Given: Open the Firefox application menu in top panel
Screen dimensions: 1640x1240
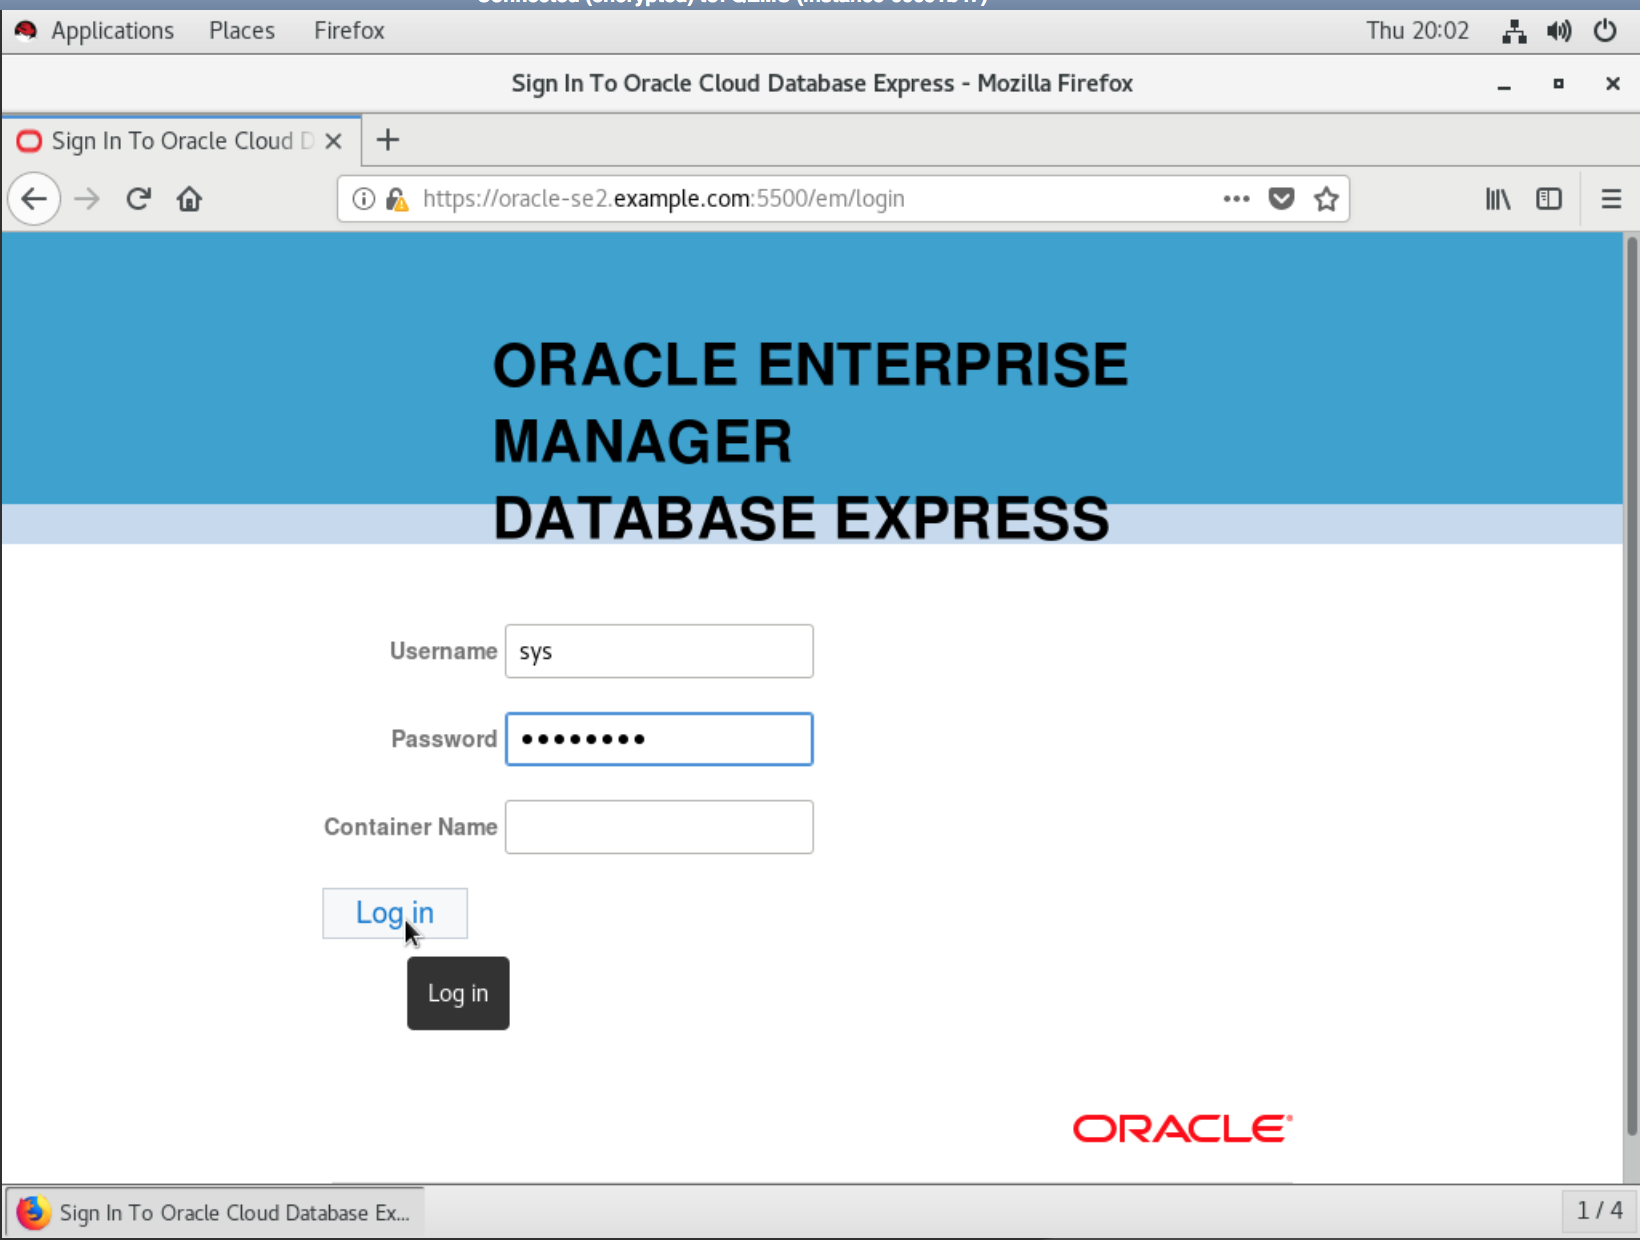Looking at the screenshot, I should click(x=349, y=31).
